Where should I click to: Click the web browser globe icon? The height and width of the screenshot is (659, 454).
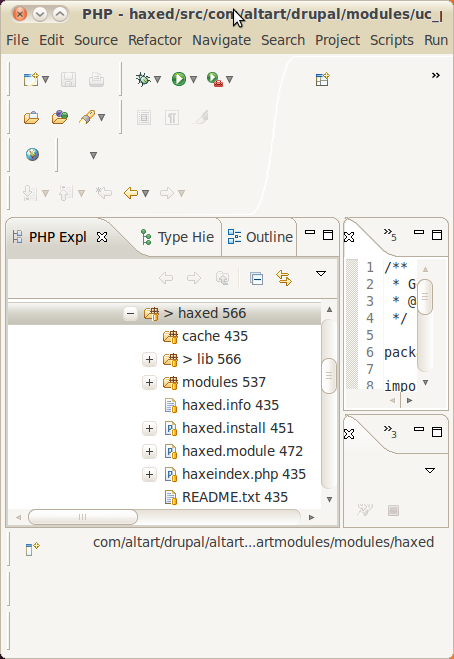coord(32,154)
